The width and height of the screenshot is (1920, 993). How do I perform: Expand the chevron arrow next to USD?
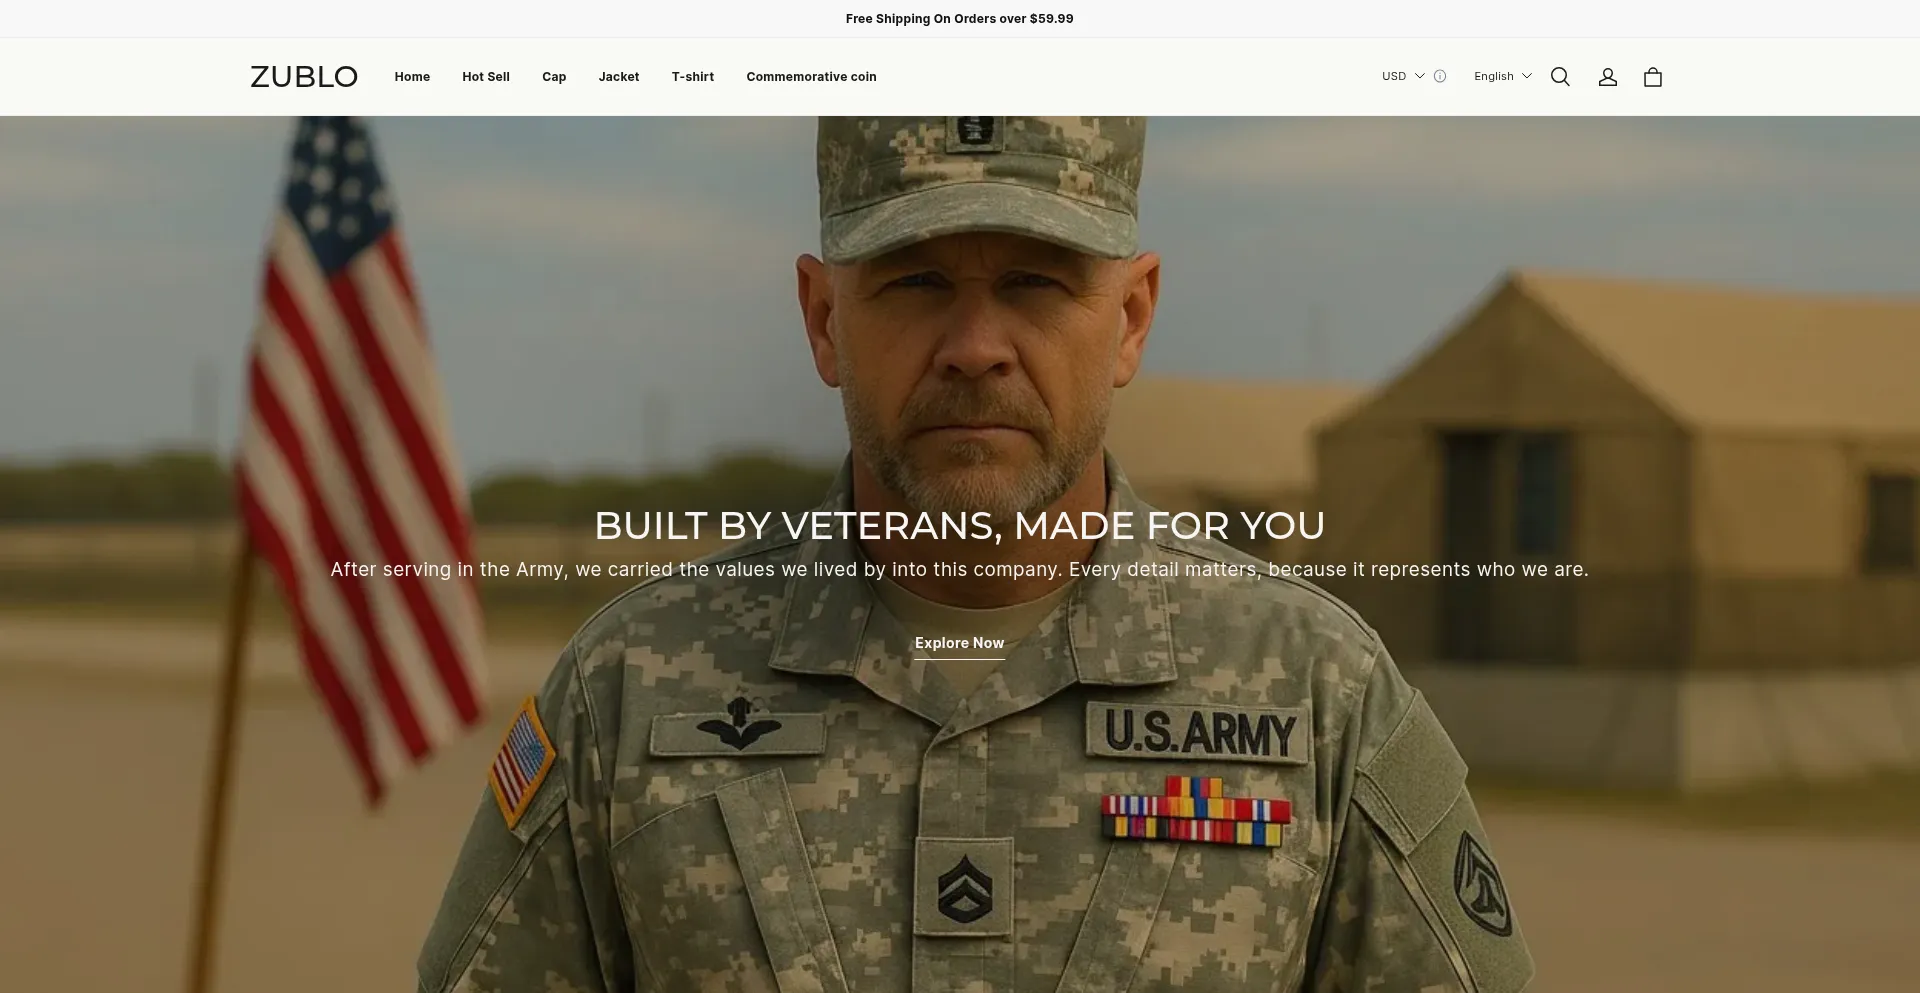(1419, 76)
